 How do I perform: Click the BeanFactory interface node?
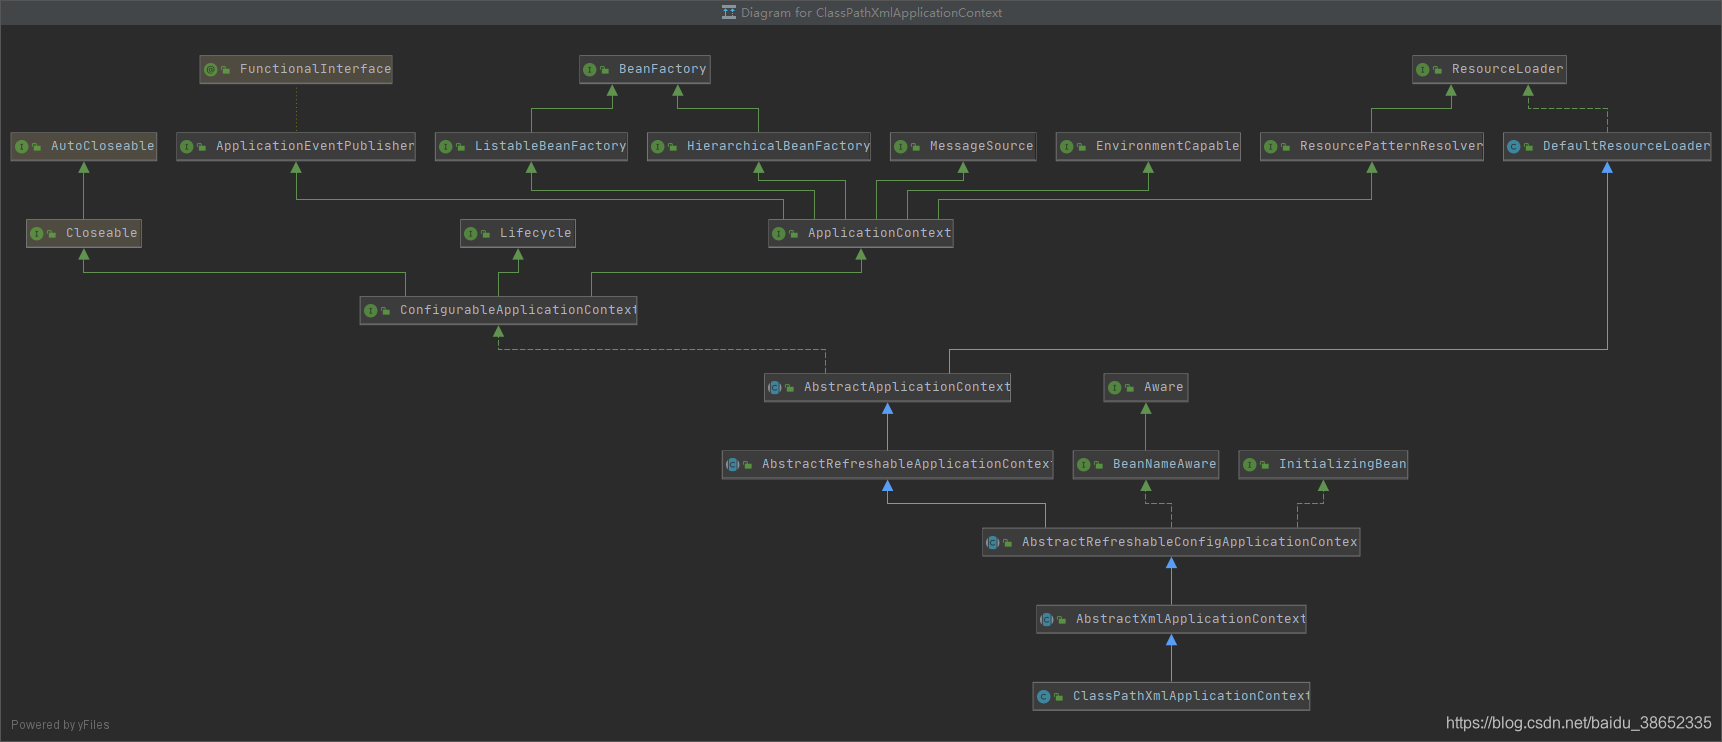click(x=645, y=69)
